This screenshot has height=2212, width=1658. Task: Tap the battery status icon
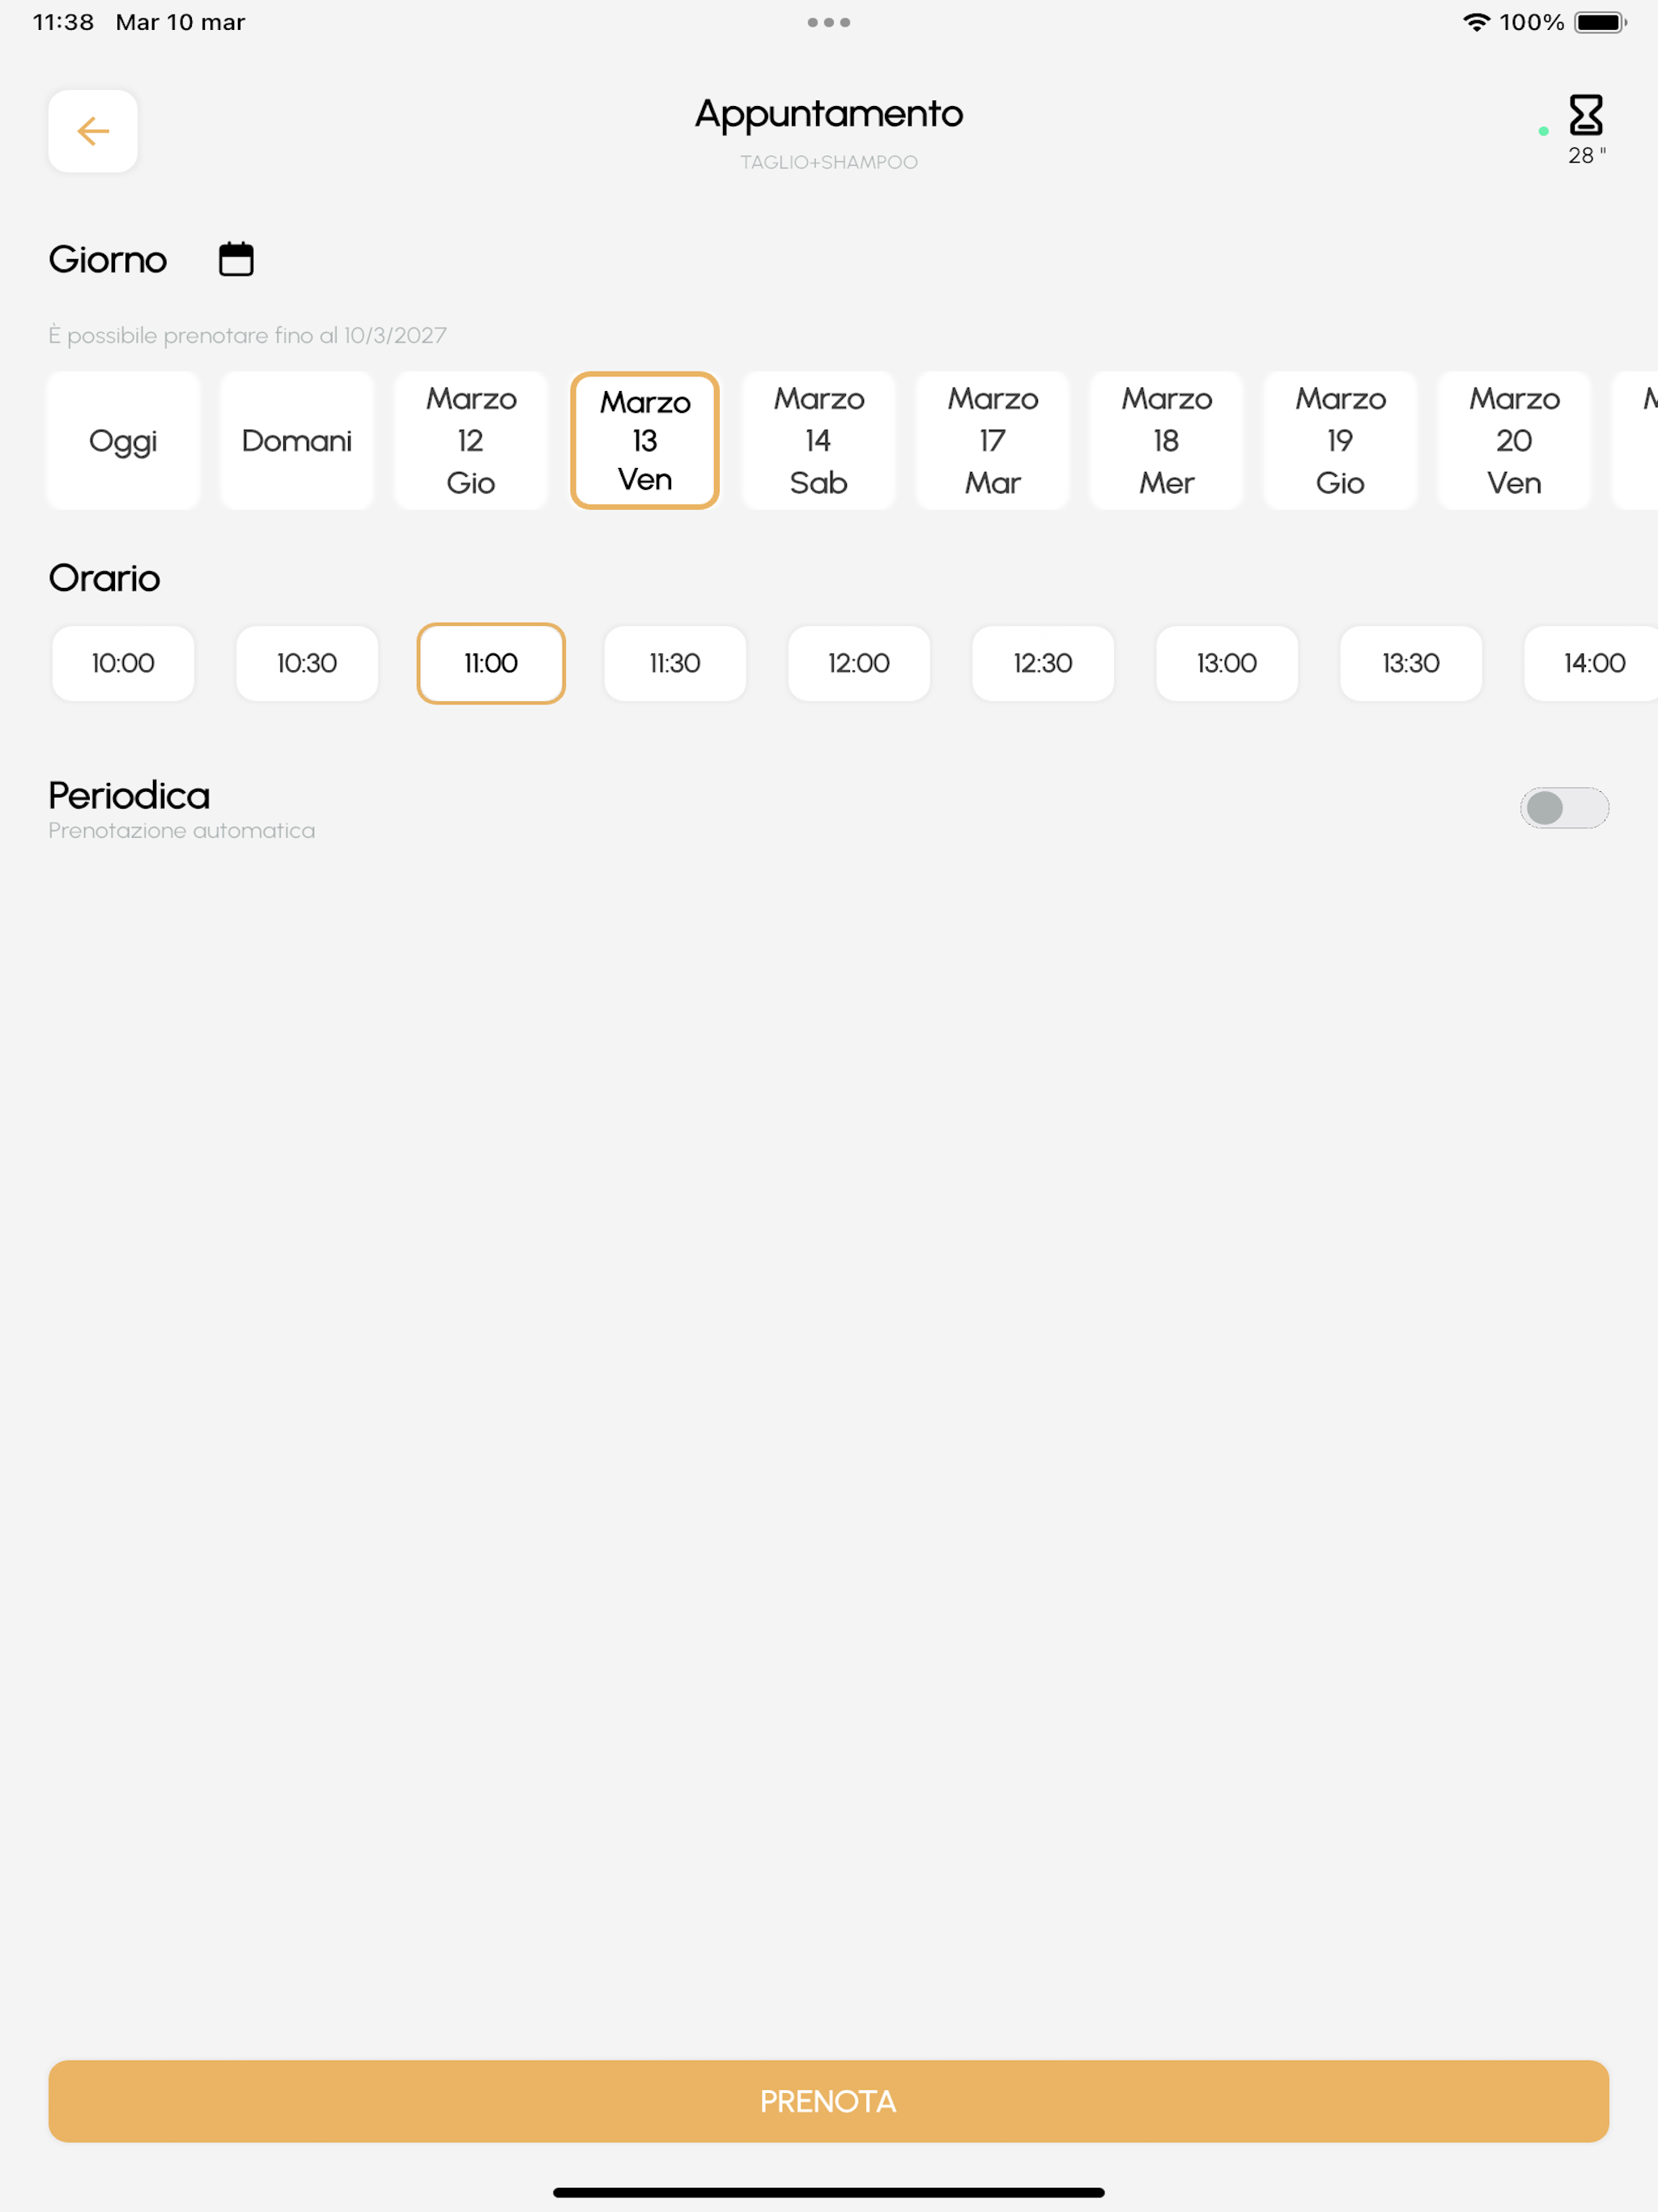pos(1601,22)
